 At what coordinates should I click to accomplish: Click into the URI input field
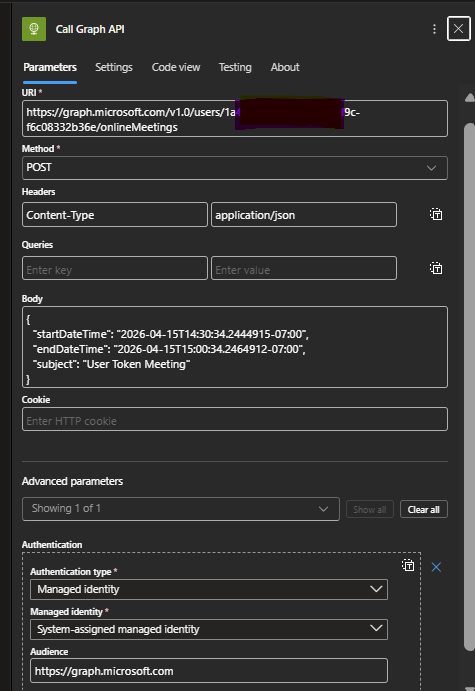click(235, 119)
